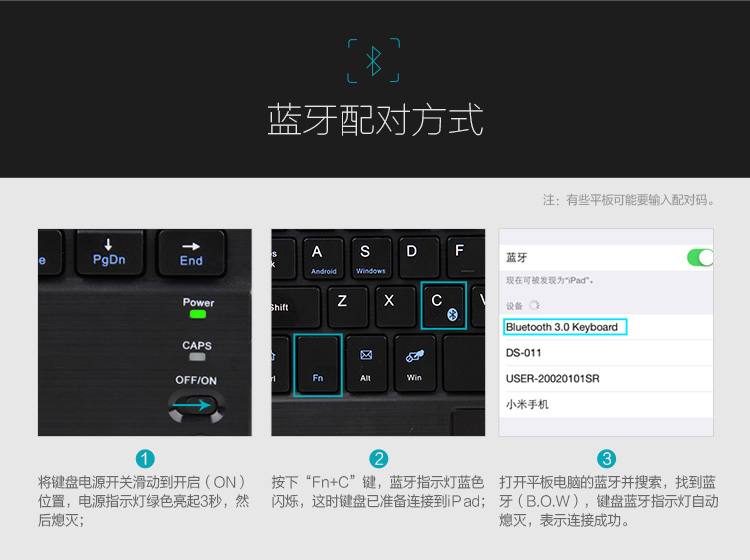Screen dimensions: 750x560
Task: Click the Win key on keyboard photo
Action: tap(415, 363)
